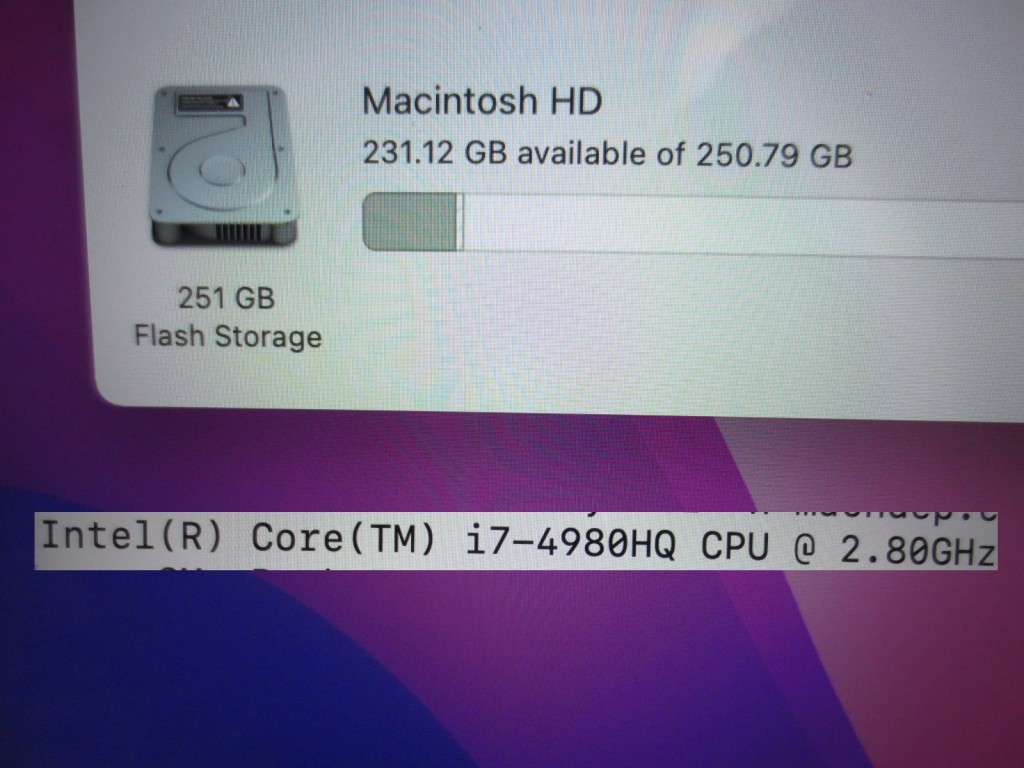
Task: Click the thin divider ending the used segment
Action: click(x=460, y=222)
